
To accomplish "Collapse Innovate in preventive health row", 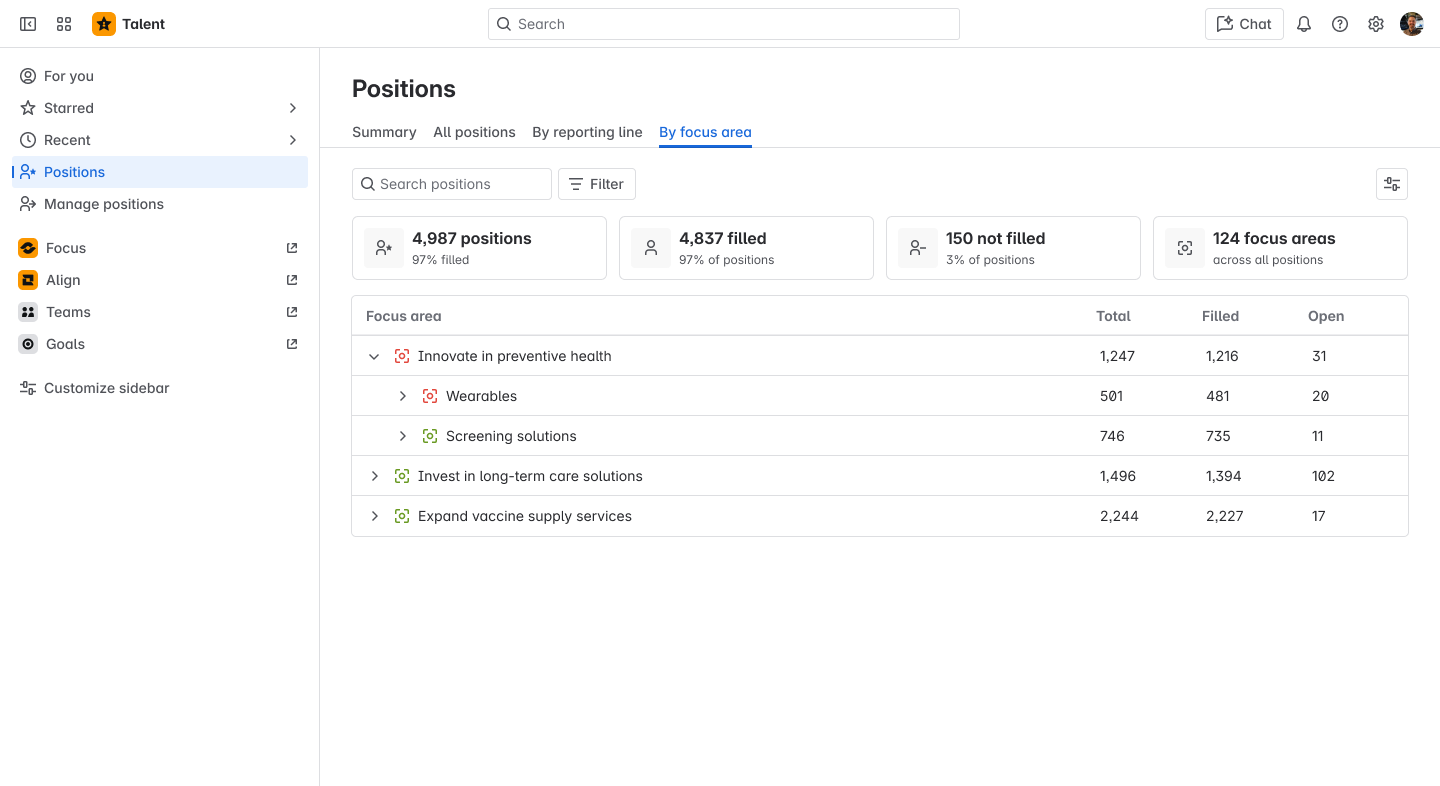I will click(x=375, y=356).
